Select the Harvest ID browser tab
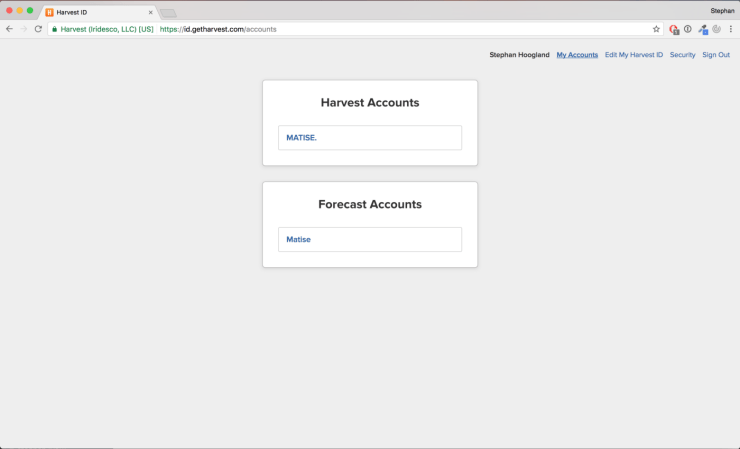This screenshot has height=449, width=740. tap(99, 12)
